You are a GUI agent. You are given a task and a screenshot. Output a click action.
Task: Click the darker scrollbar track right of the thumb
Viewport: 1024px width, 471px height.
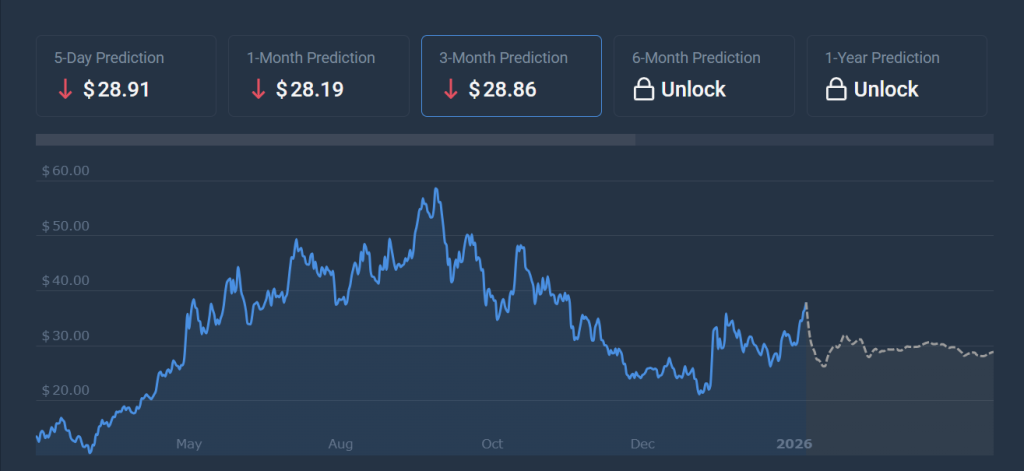pyautogui.click(x=814, y=140)
